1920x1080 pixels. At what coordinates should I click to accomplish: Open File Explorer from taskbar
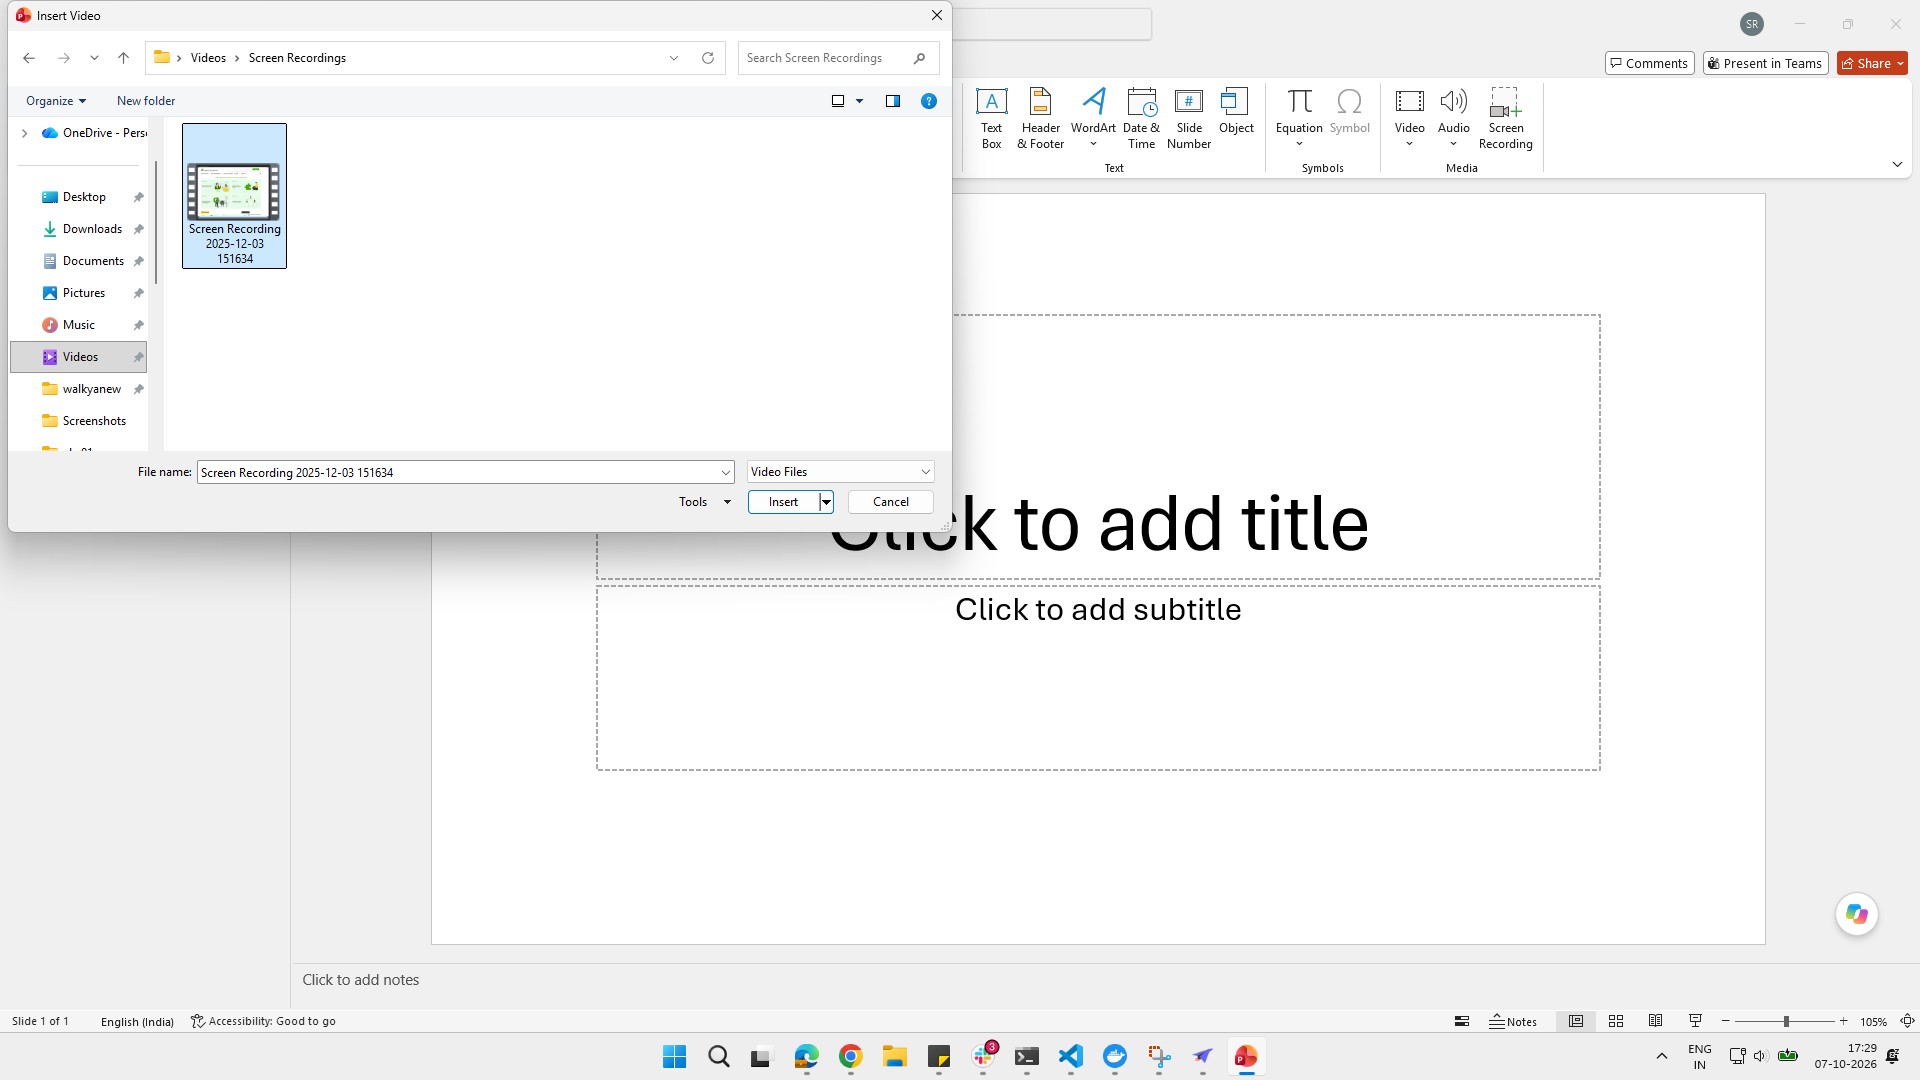pyautogui.click(x=894, y=1057)
